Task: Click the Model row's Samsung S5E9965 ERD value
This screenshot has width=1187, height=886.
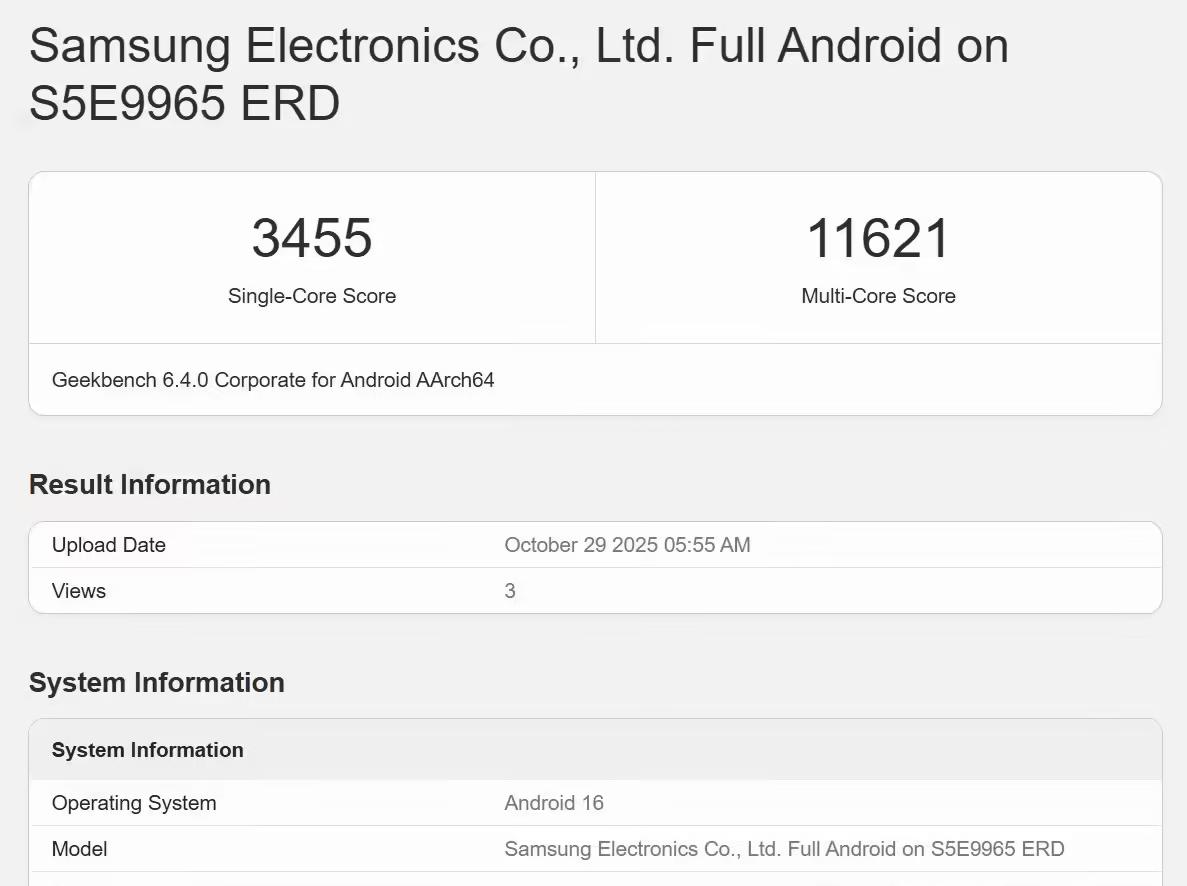Action: click(x=784, y=849)
